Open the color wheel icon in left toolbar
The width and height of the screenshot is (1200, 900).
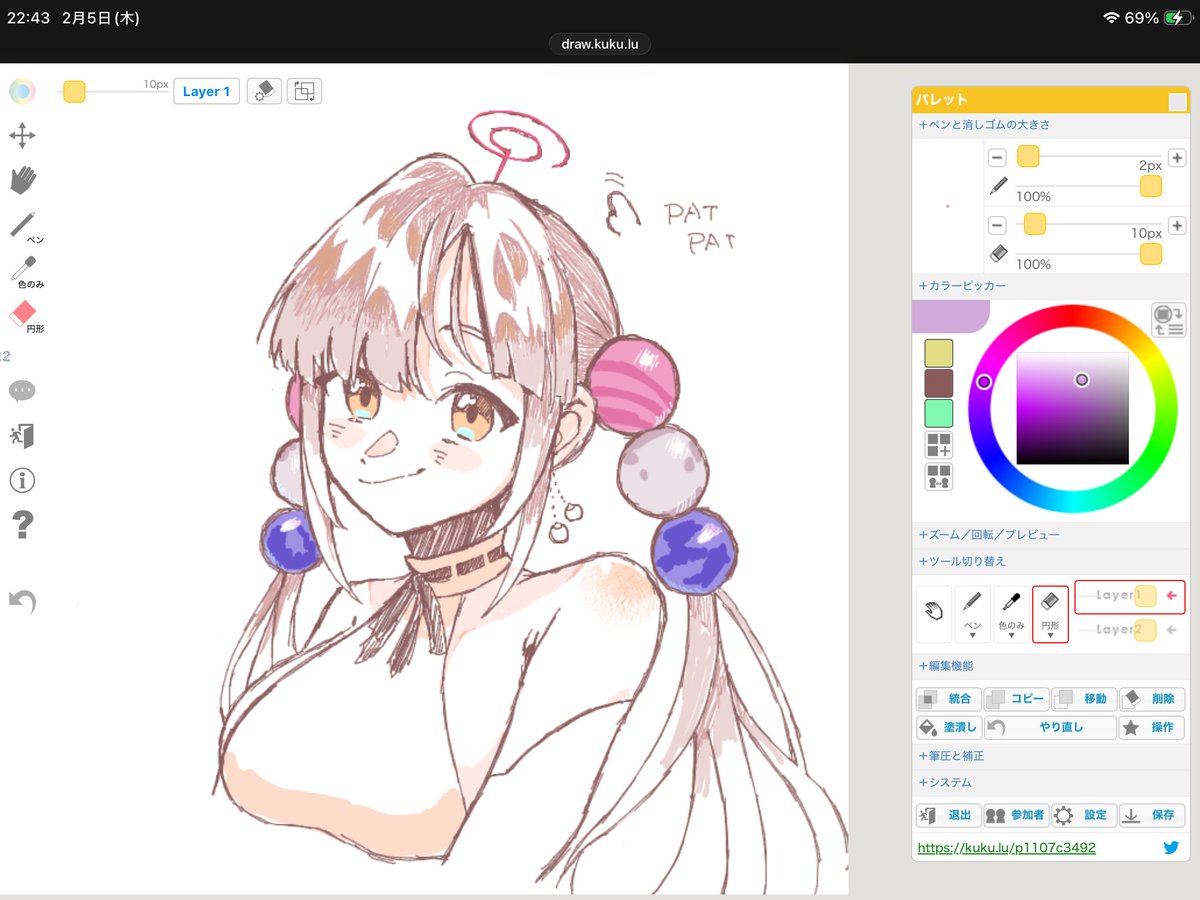[22, 92]
